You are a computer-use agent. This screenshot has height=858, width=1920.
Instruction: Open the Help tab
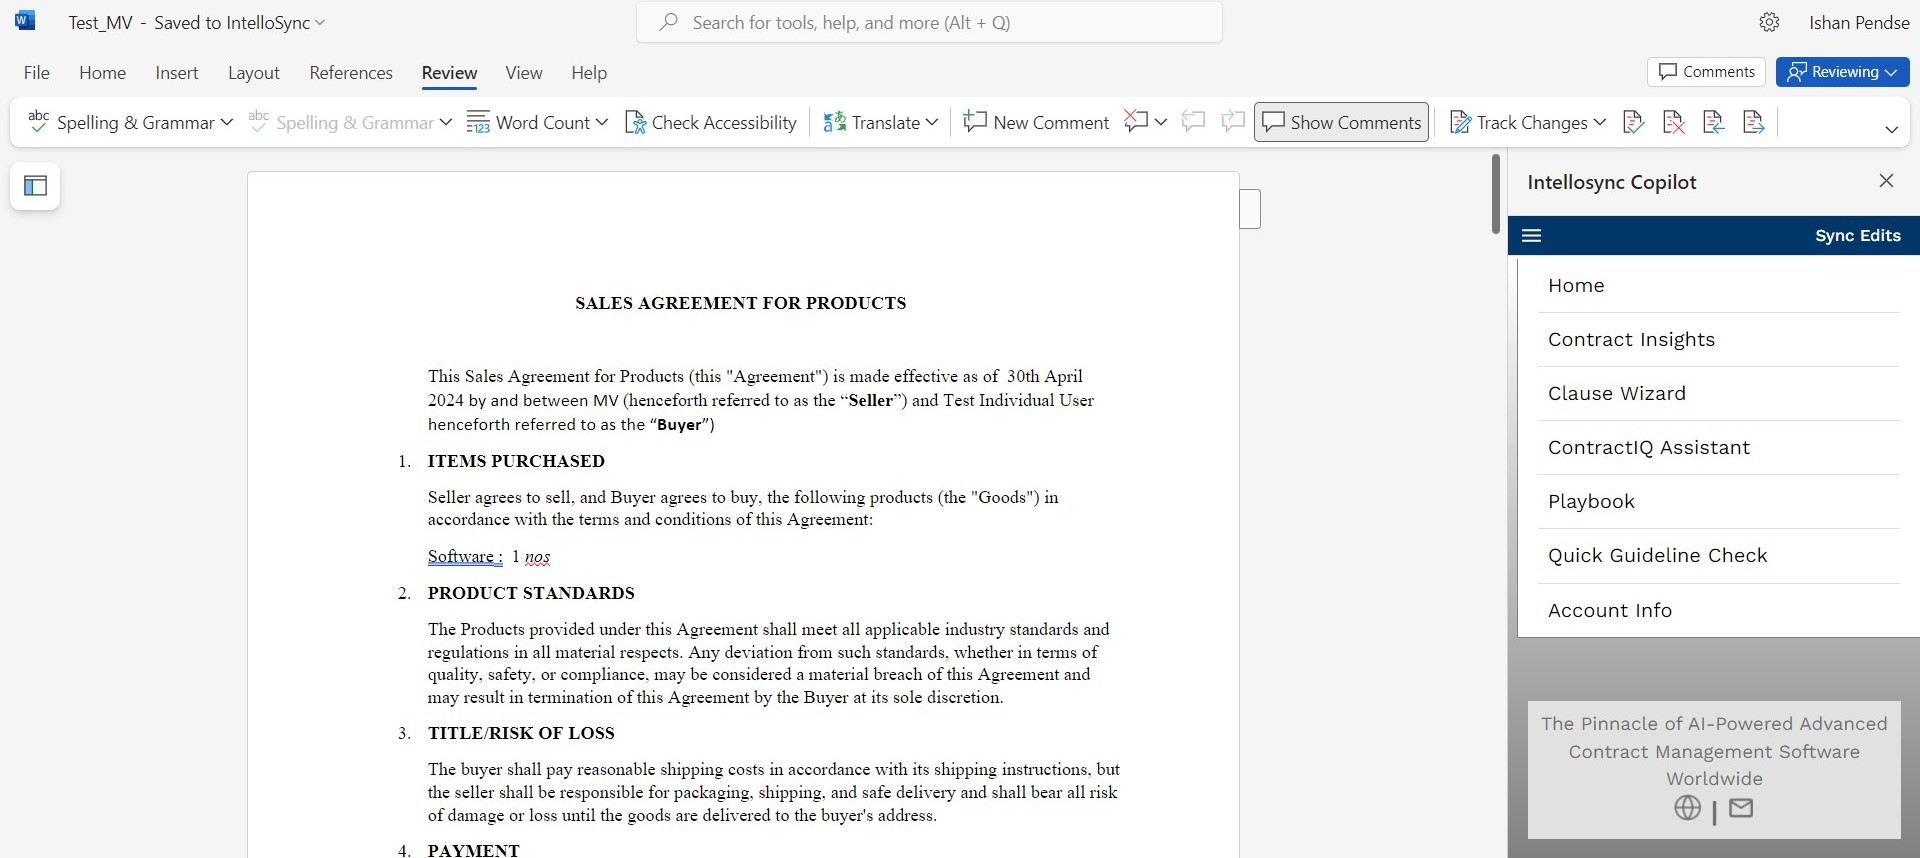click(x=589, y=73)
